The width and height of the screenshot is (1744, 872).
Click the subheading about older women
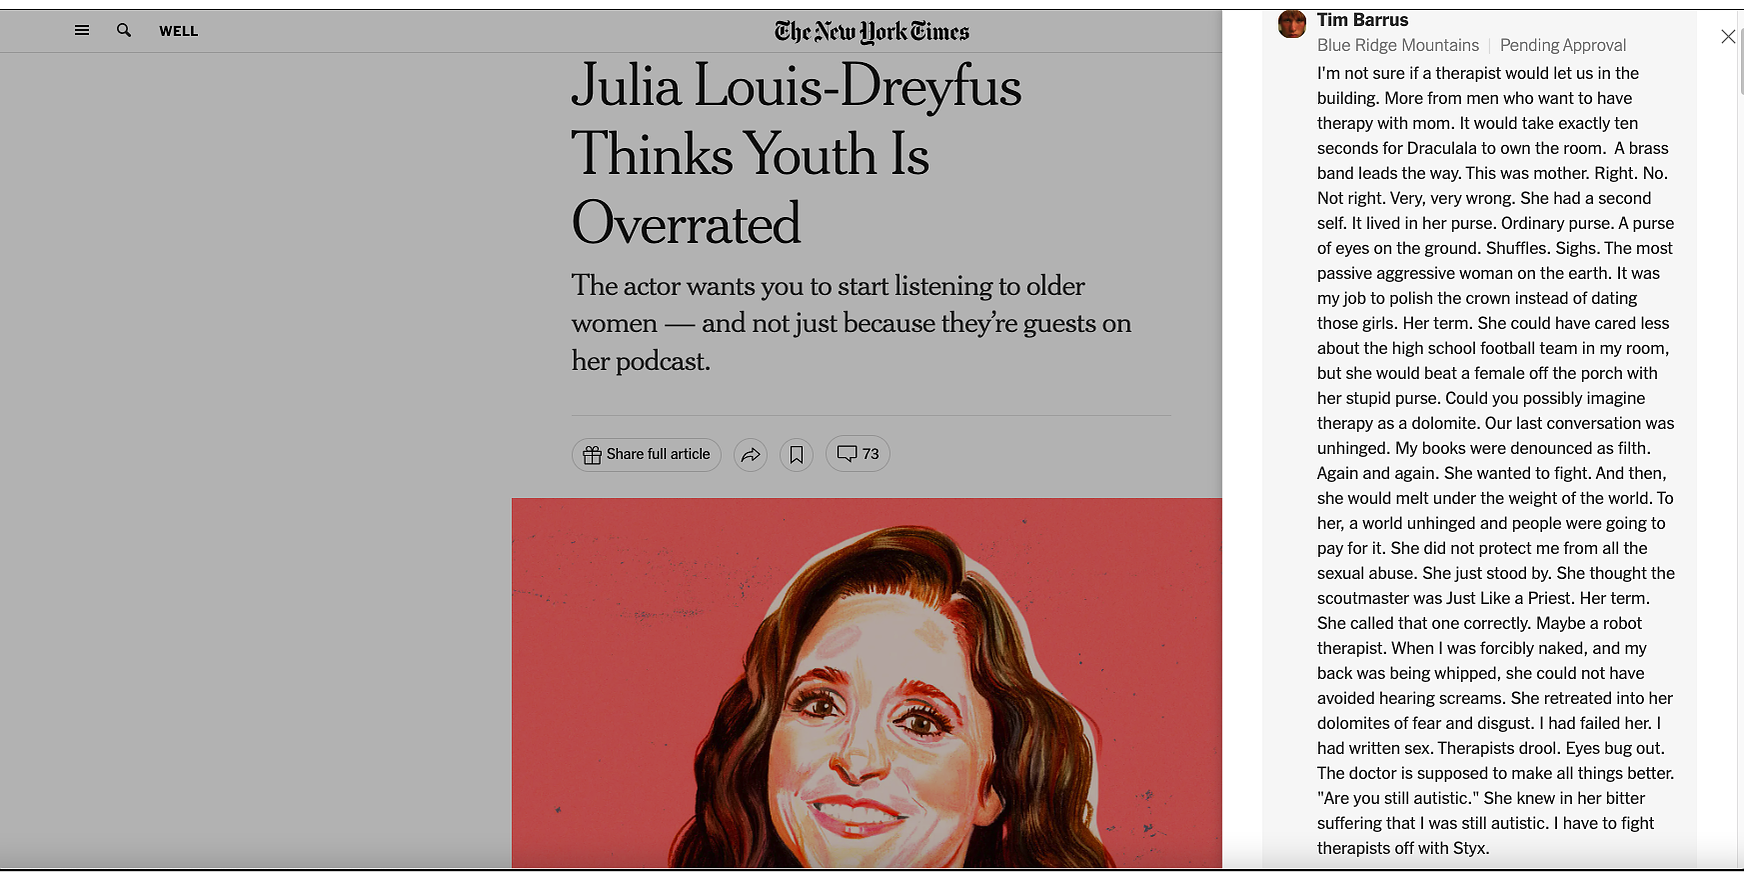(x=852, y=323)
